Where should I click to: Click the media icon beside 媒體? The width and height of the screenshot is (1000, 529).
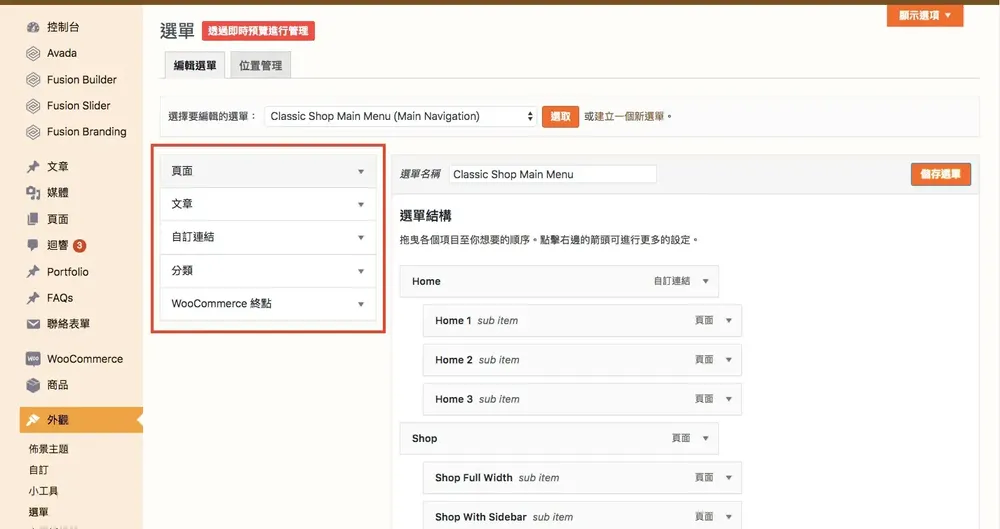33,193
